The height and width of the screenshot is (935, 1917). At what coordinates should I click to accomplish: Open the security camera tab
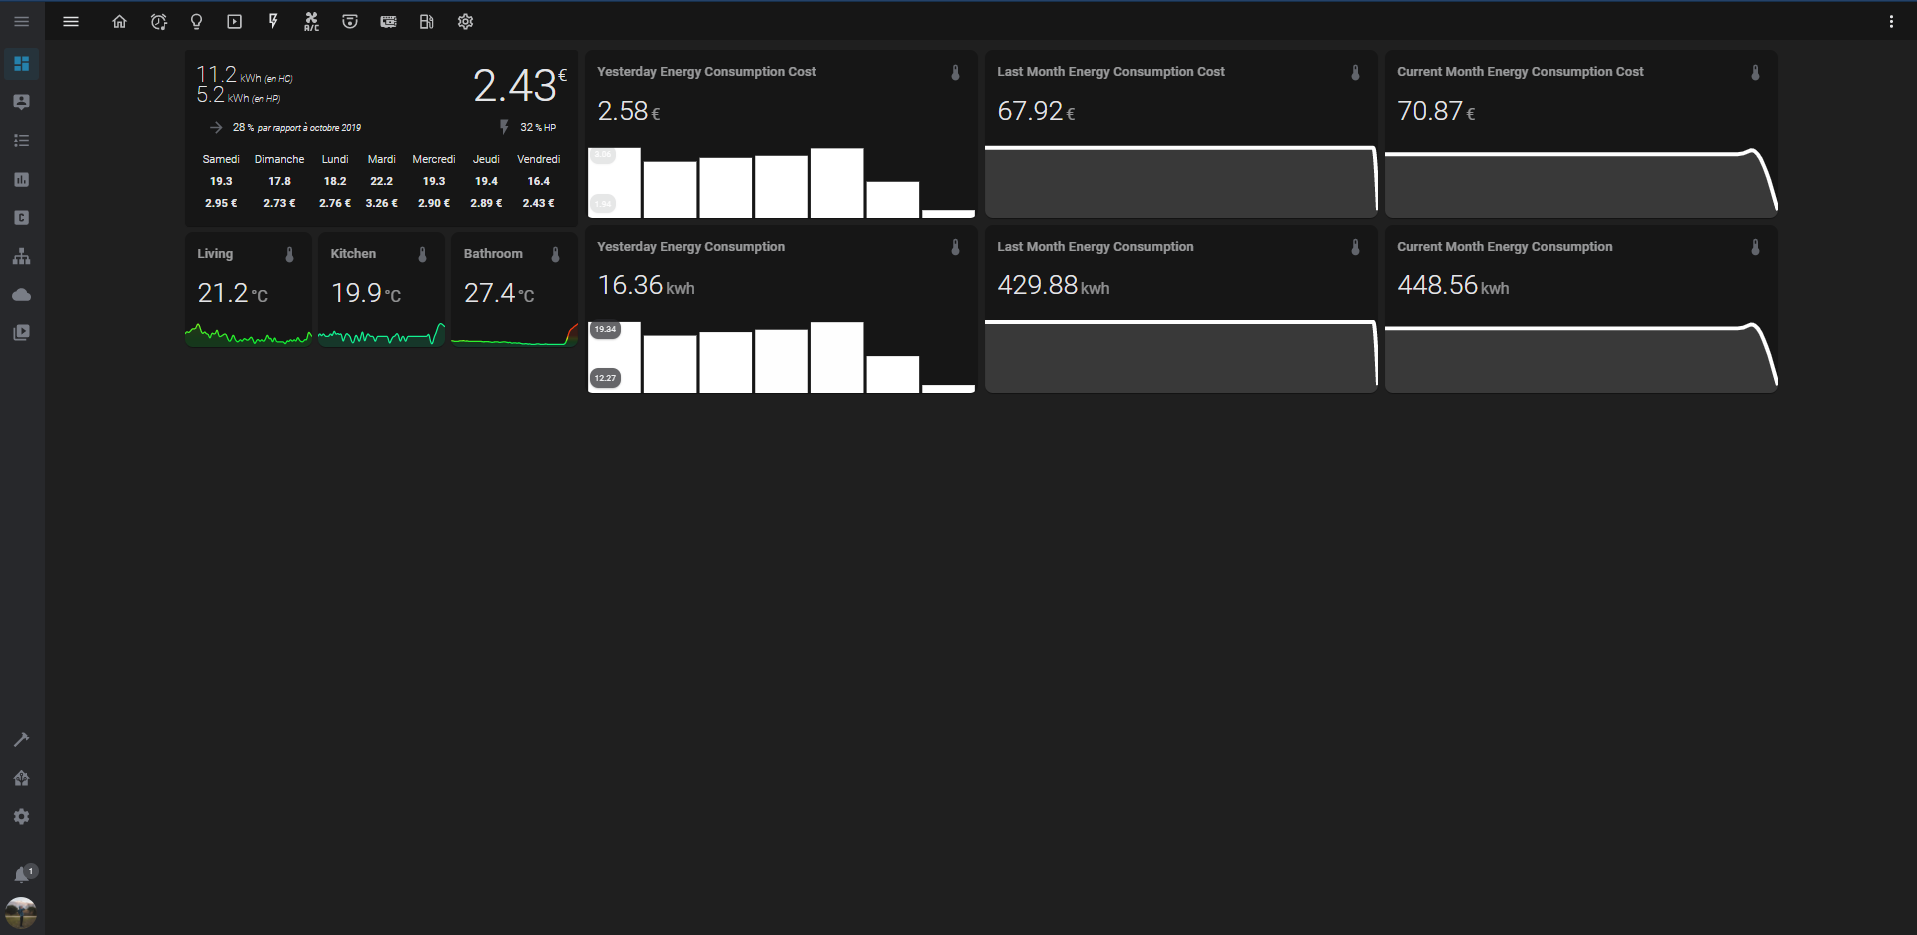[350, 21]
